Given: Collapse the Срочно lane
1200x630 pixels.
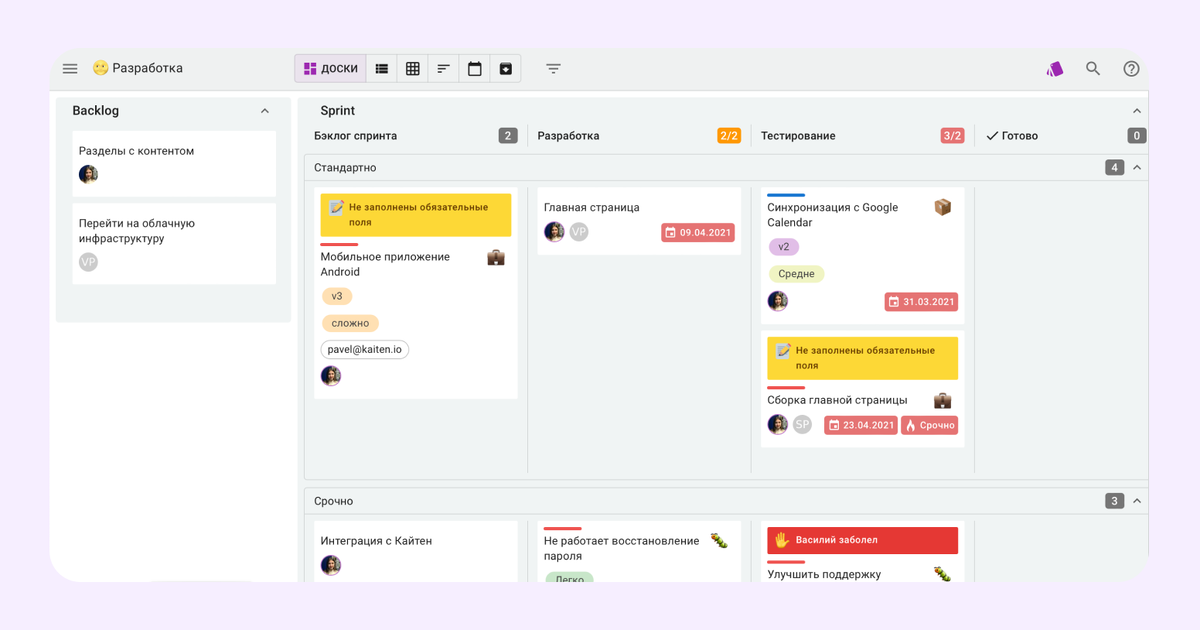Looking at the screenshot, I should point(1136,501).
